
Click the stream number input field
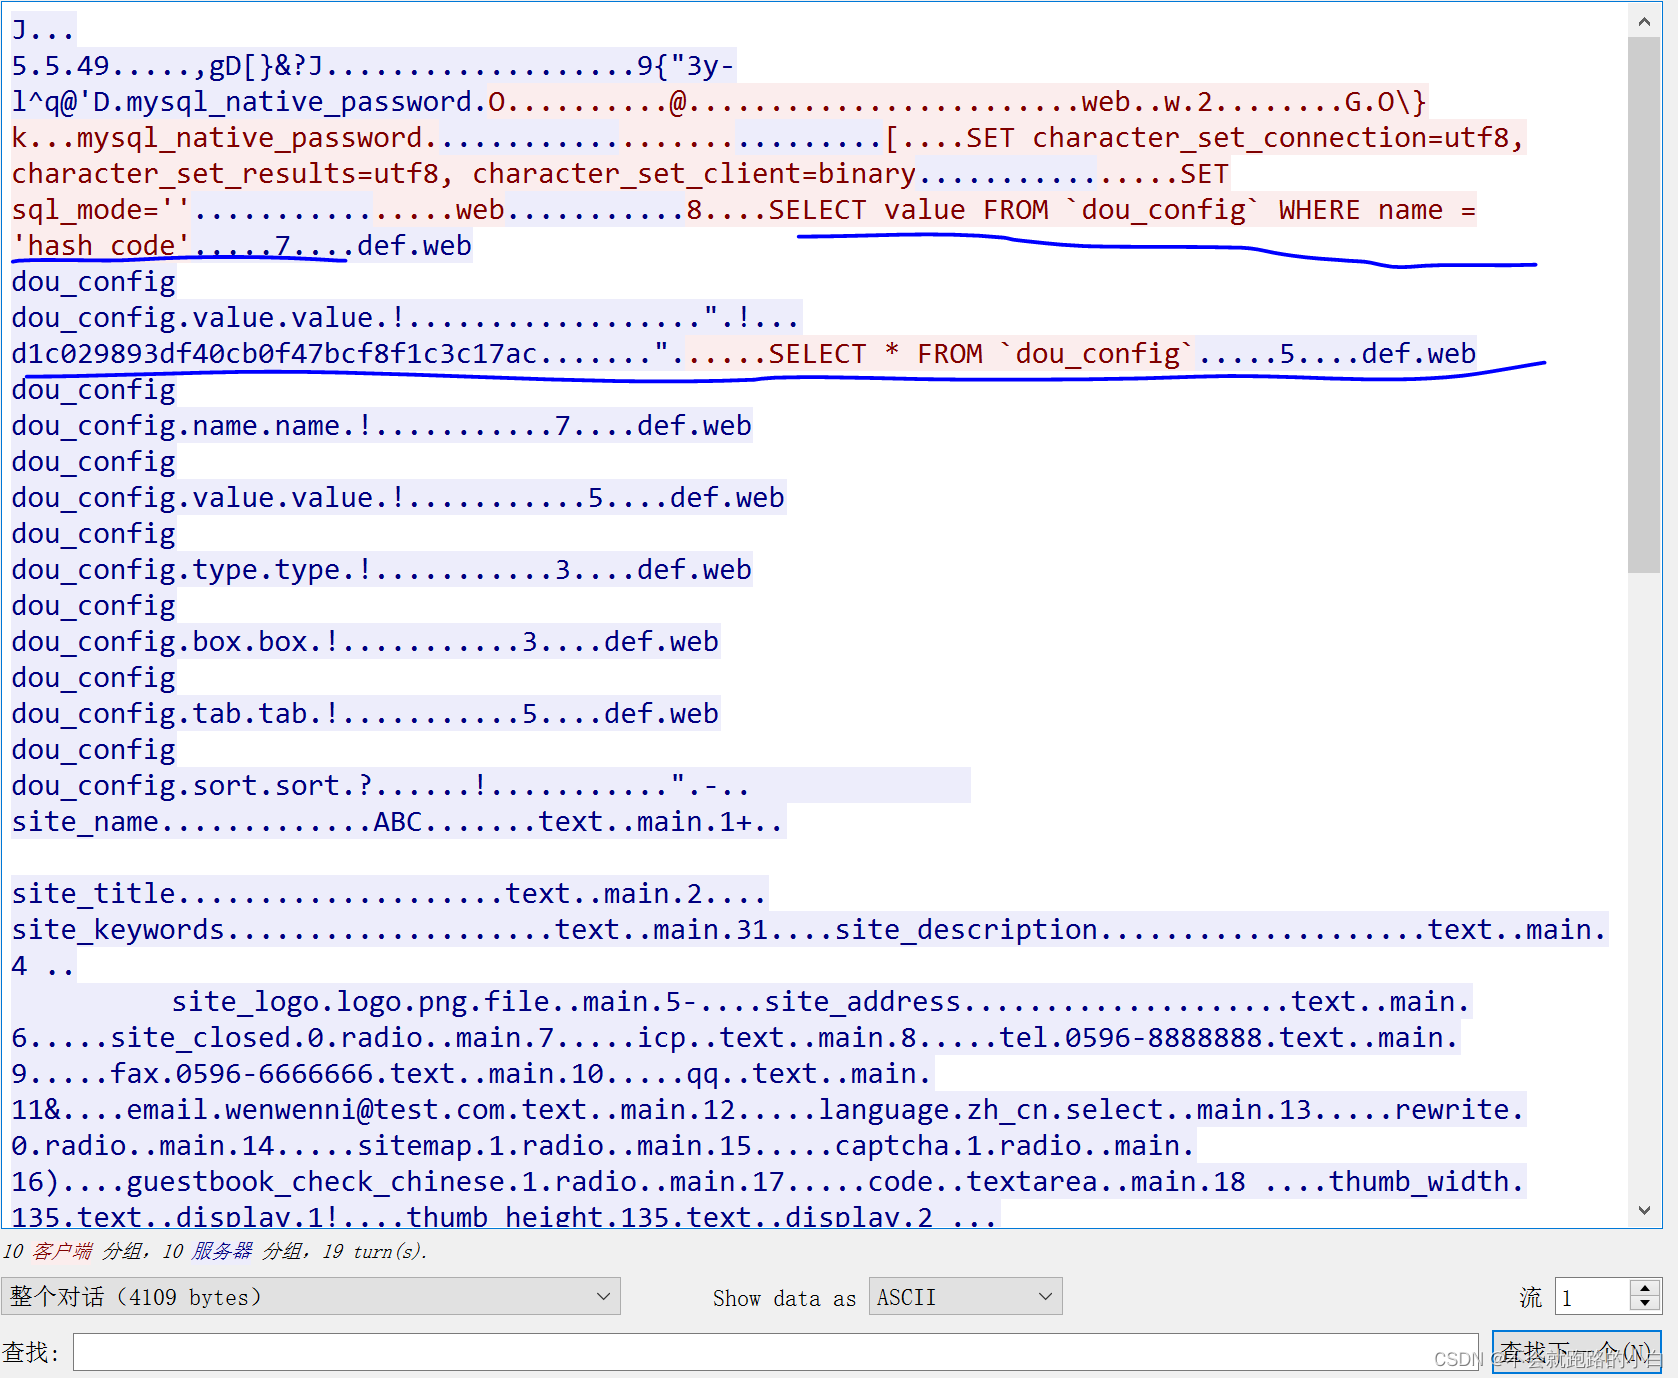click(1593, 1297)
